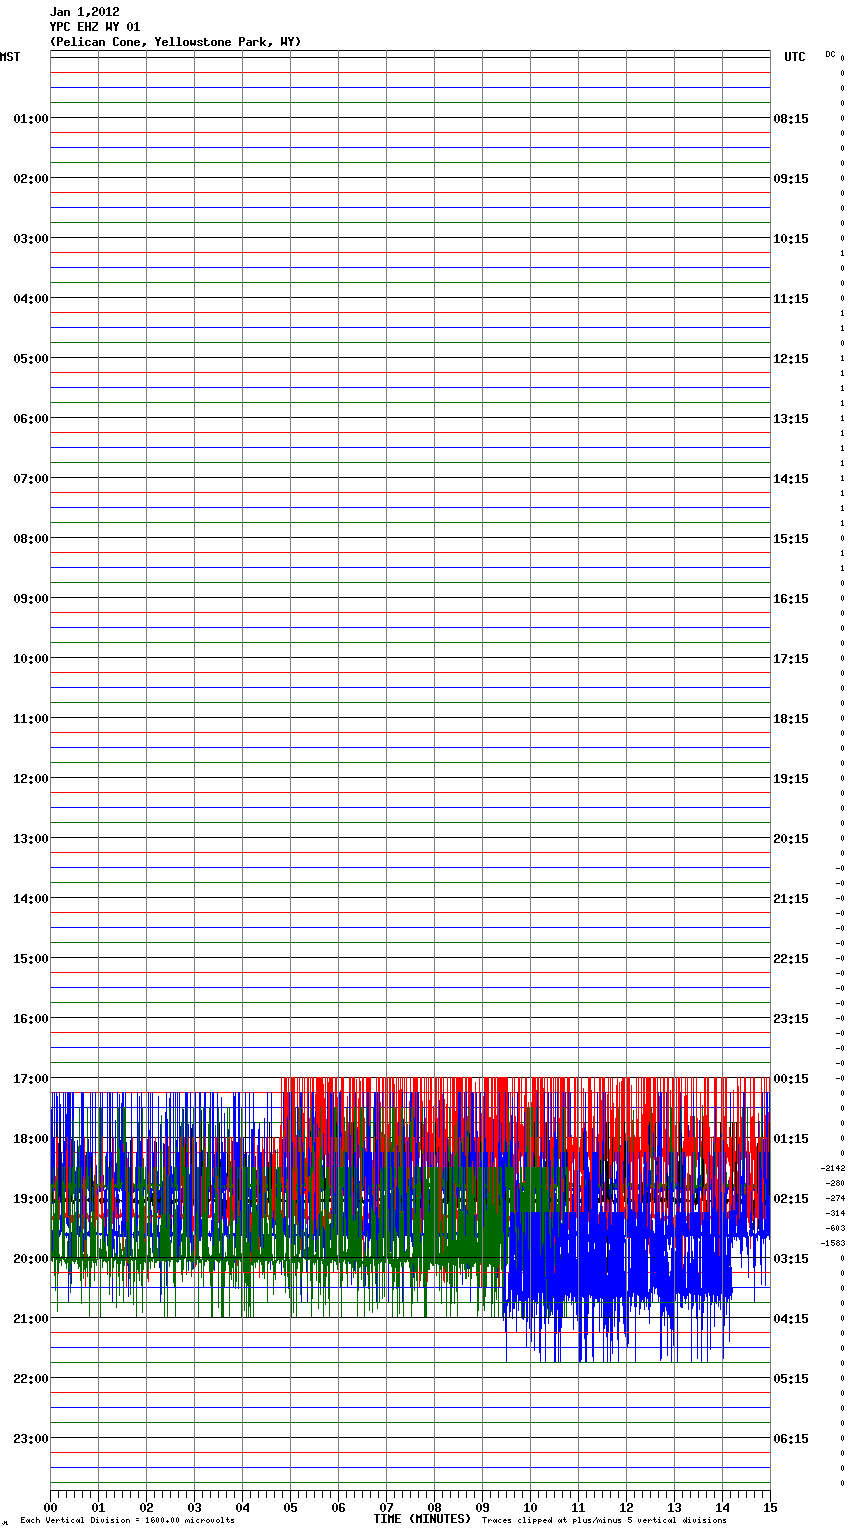The height and width of the screenshot is (1534, 850).
Task: Select the 17:00 MST time label
Action: [x=31, y=1079]
